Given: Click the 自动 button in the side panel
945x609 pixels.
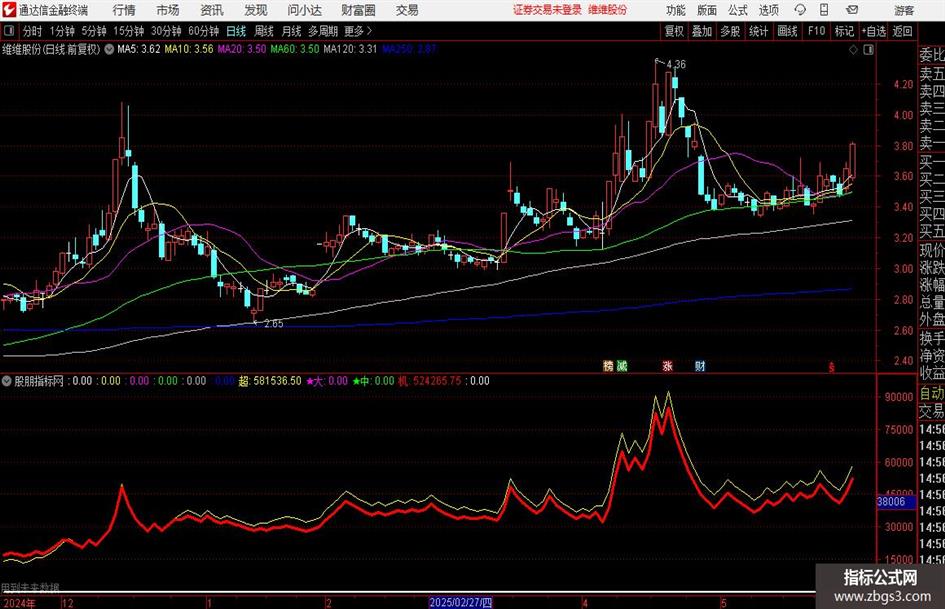Looking at the screenshot, I should click(932, 393).
